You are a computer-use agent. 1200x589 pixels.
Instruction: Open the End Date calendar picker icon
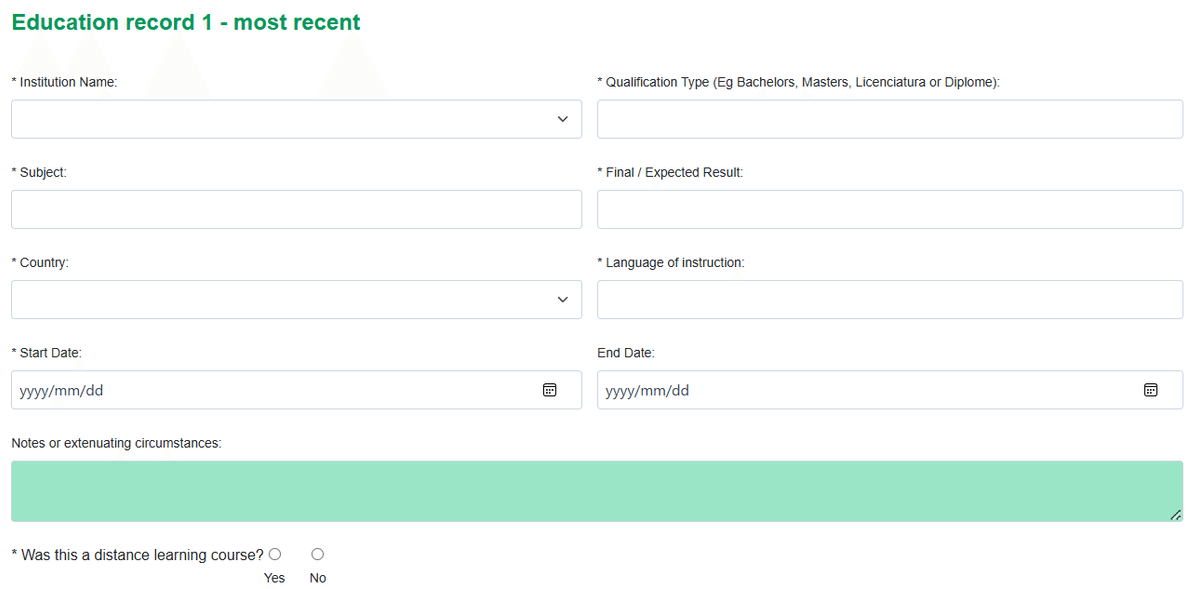point(1150,390)
